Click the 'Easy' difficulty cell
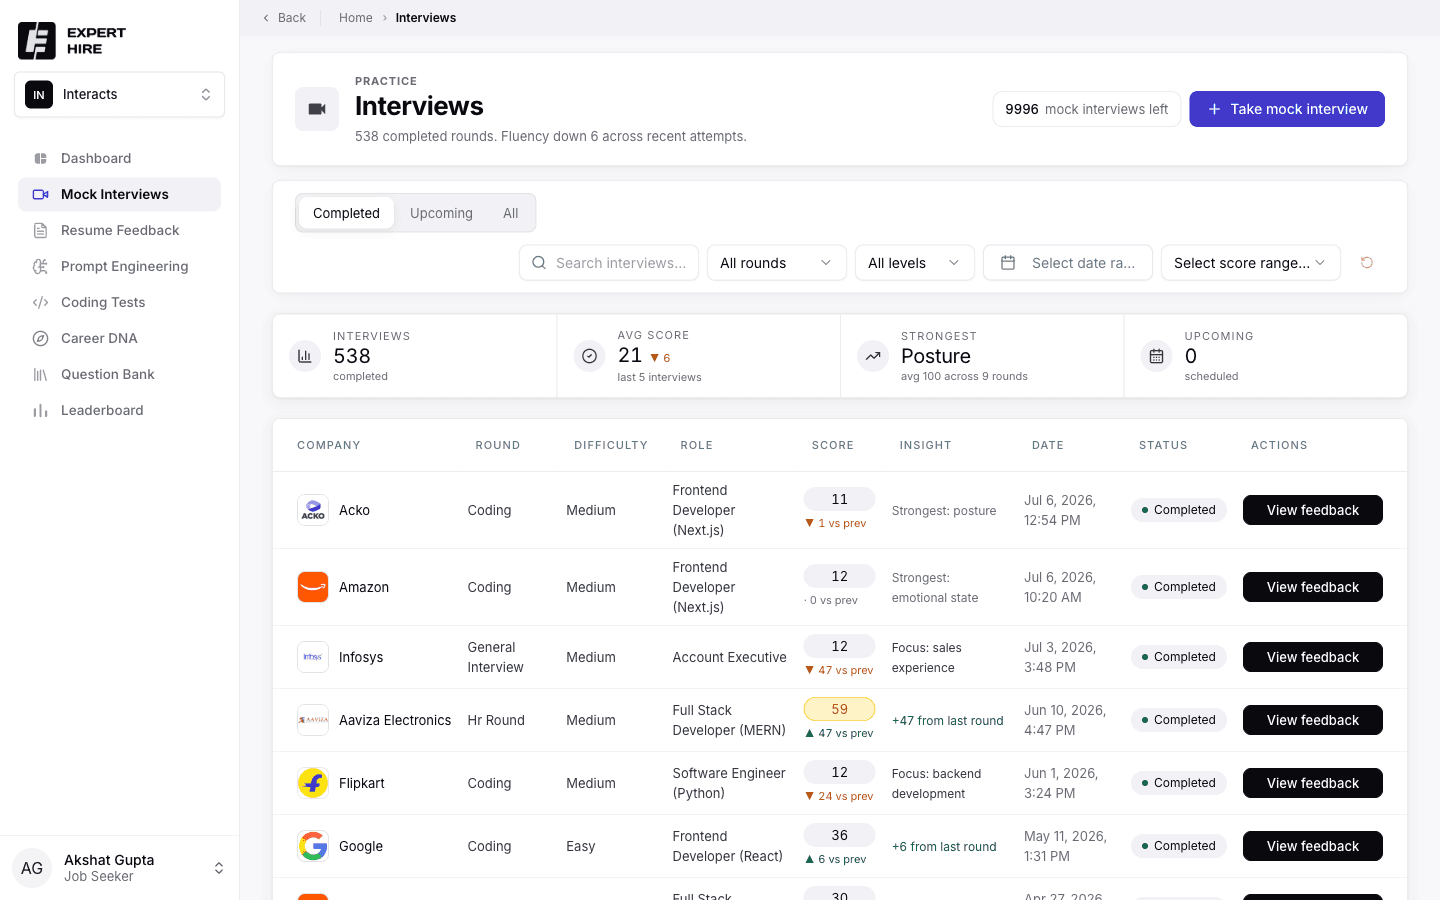The image size is (1440, 900). (x=581, y=846)
